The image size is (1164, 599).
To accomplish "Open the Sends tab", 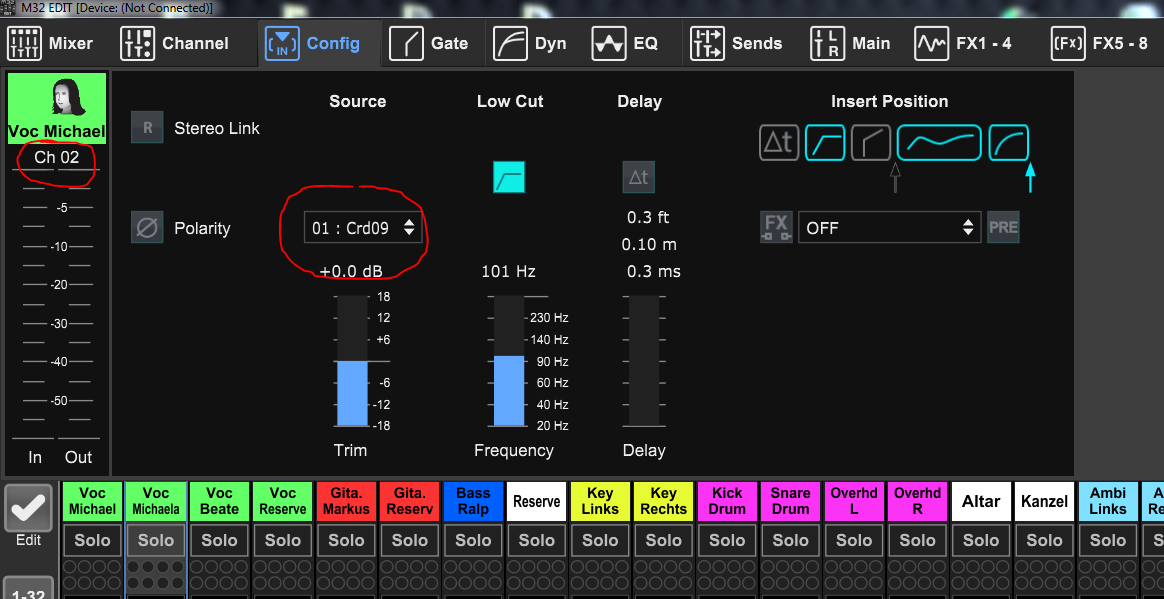I will (x=737, y=43).
